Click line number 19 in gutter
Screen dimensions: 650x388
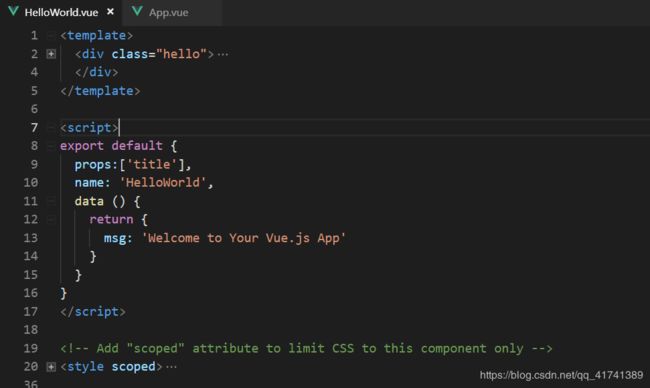coord(31,348)
